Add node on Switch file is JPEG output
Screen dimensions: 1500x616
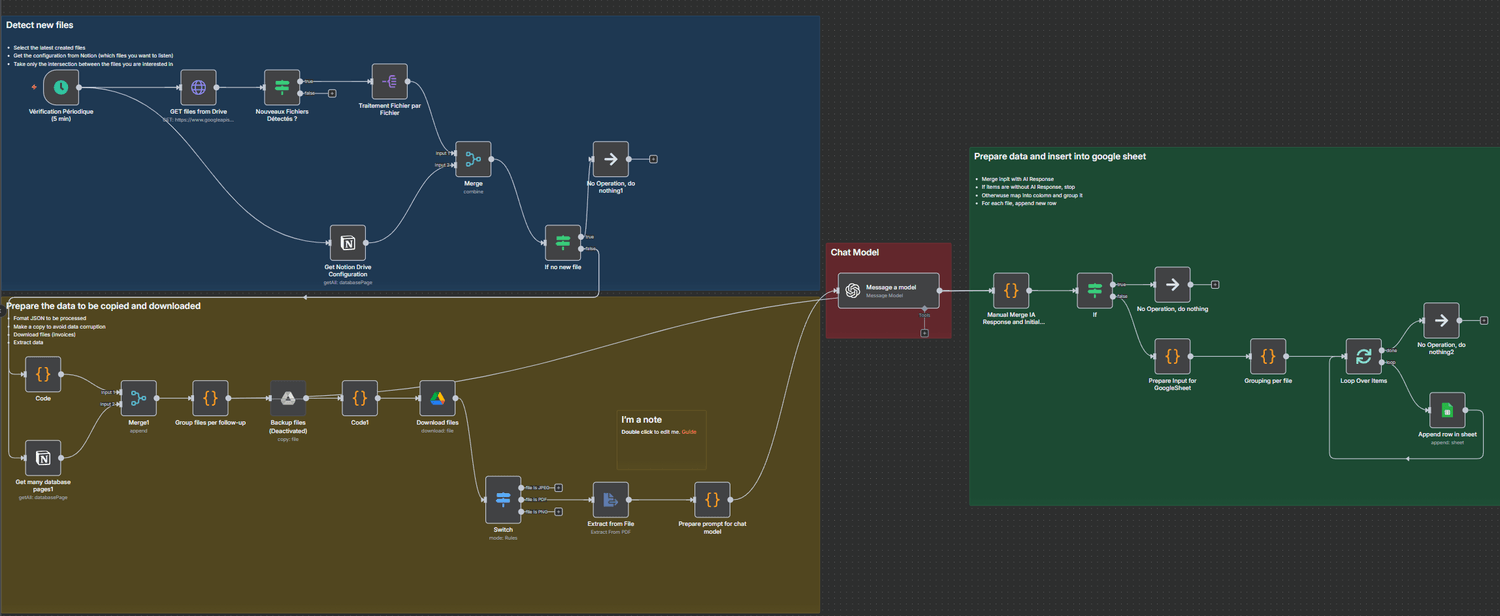[559, 487]
